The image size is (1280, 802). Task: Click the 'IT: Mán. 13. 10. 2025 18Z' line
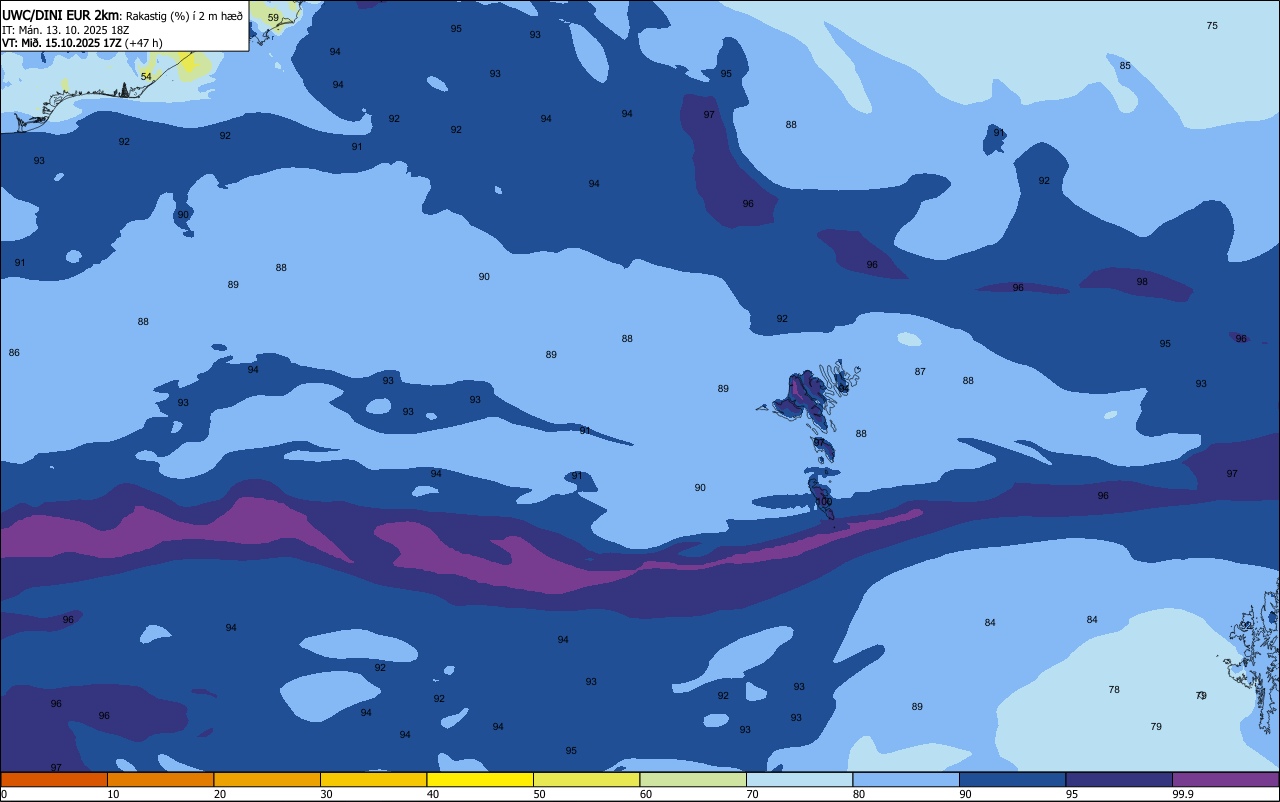point(65,30)
